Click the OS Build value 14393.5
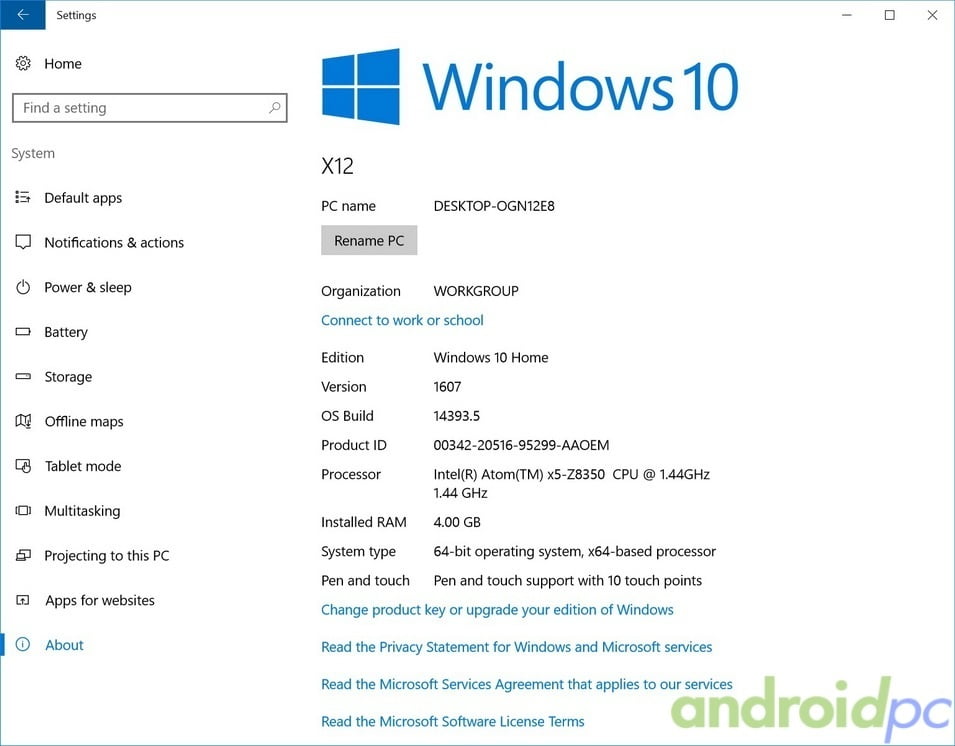The image size is (955, 746). [x=457, y=416]
